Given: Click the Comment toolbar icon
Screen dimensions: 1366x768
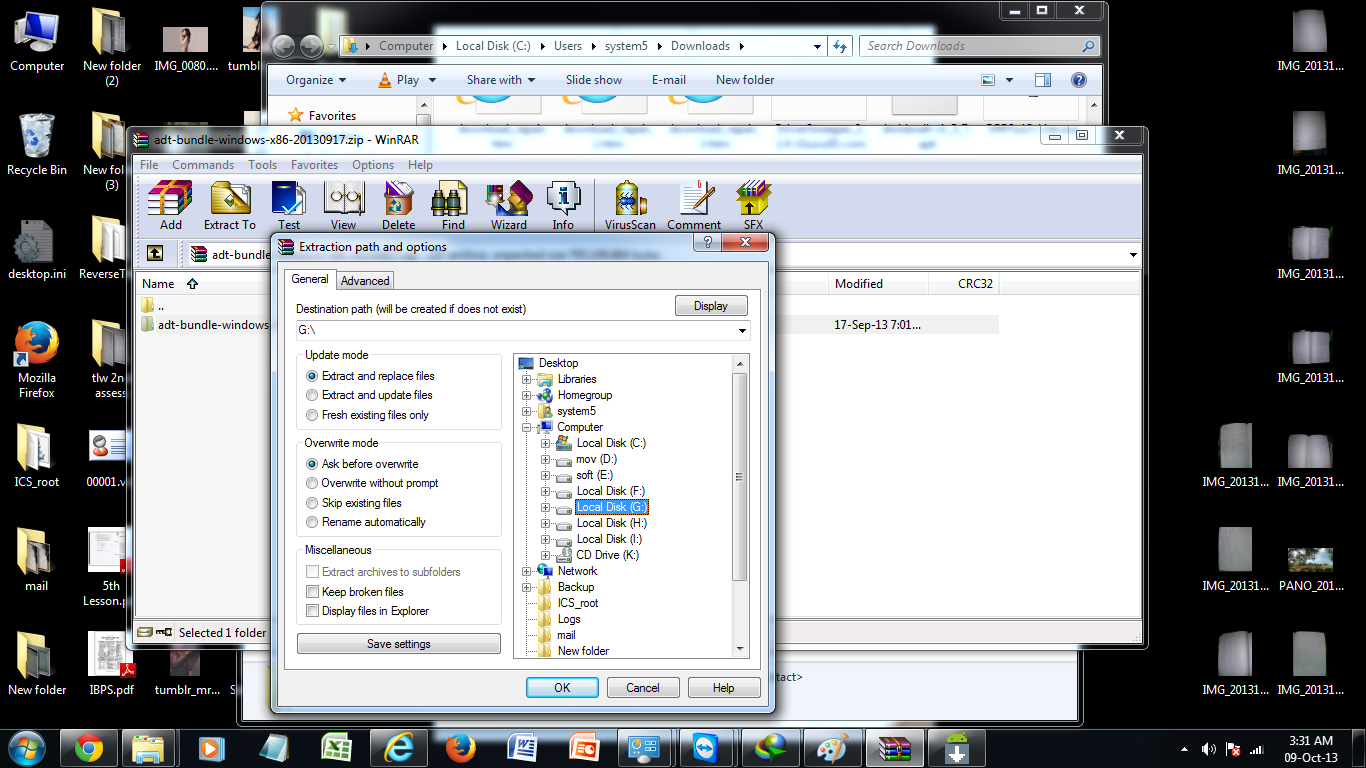Looking at the screenshot, I should click(x=694, y=205).
